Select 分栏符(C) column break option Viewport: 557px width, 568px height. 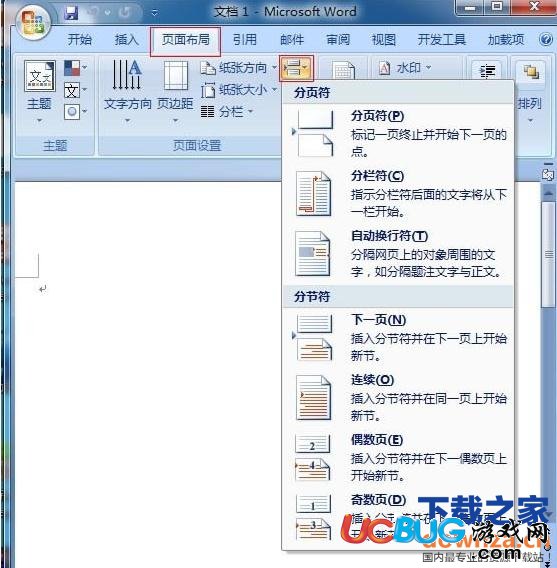pyautogui.click(x=398, y=194)
